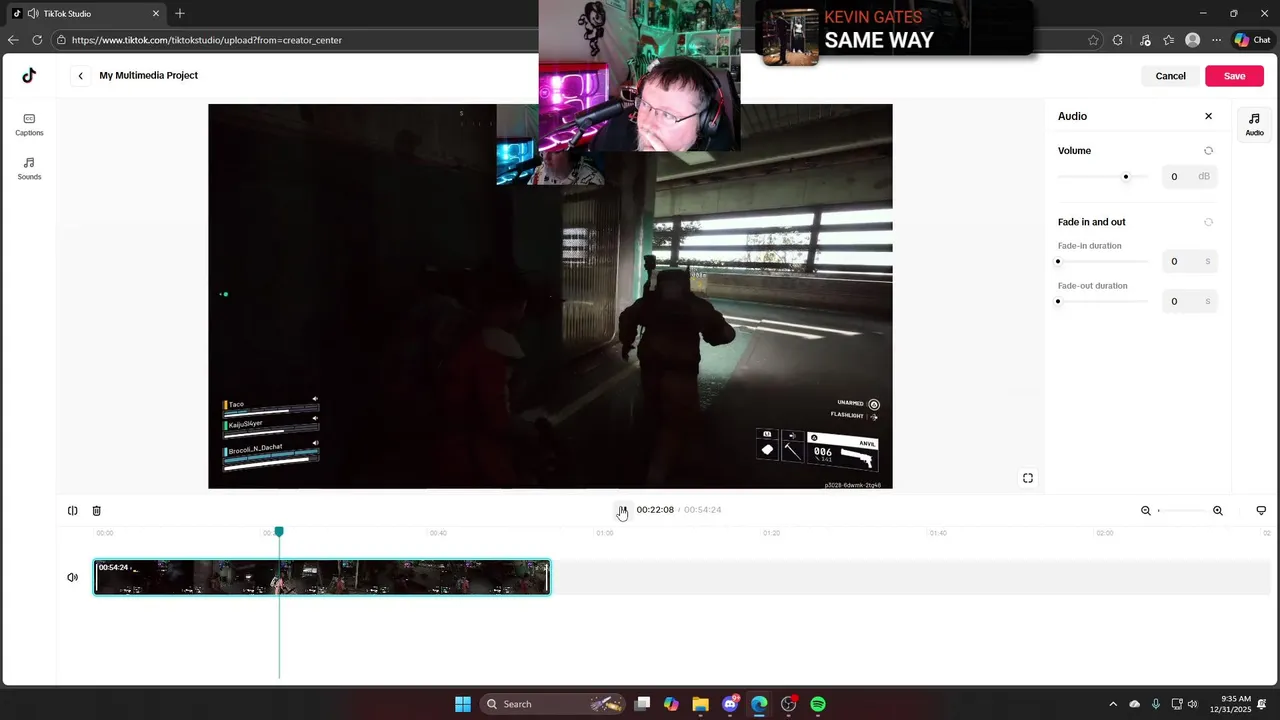This screenshot has width=1280, height=720.
Task: Click the Fade-out duration slider handle
Action: coord(1058,302)
